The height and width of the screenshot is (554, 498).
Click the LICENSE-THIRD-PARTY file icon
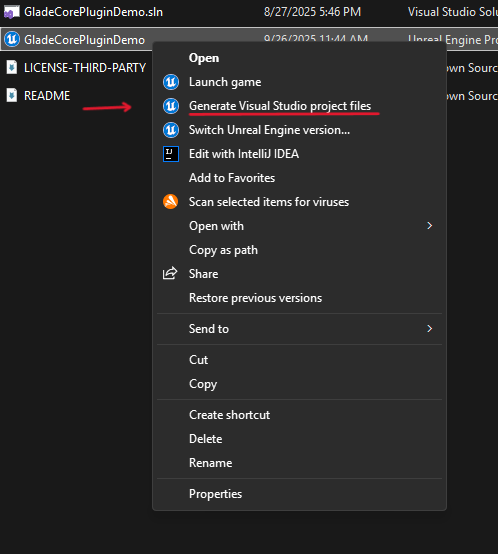click(12, 67)
